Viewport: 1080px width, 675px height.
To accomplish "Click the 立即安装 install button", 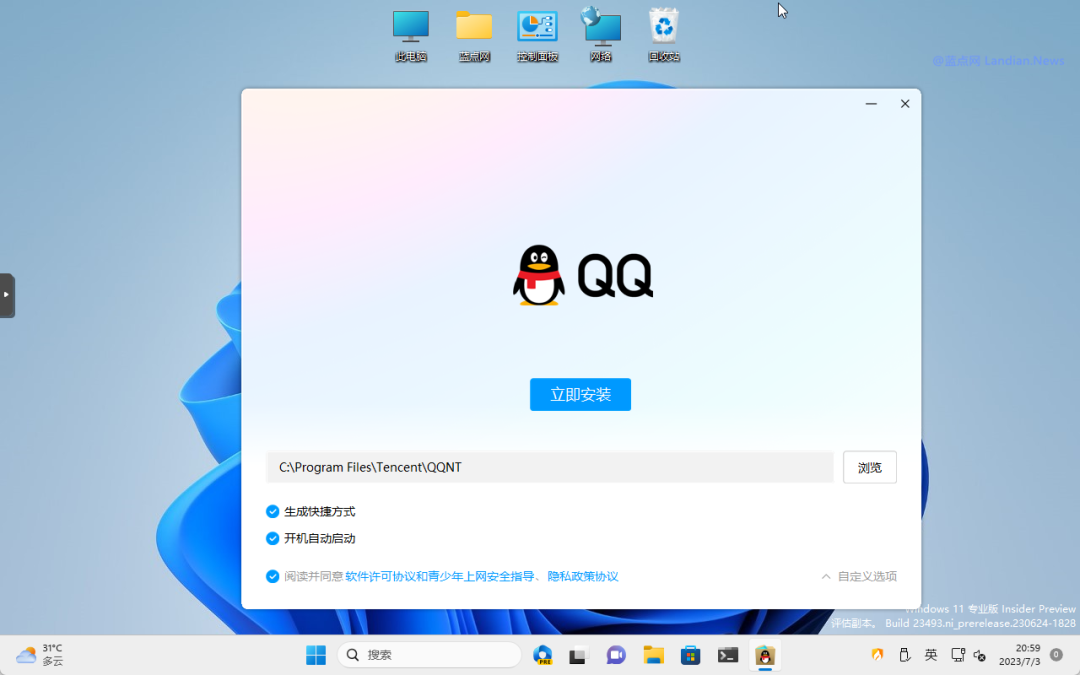I will pyautogui.click(x=580, y=394).
